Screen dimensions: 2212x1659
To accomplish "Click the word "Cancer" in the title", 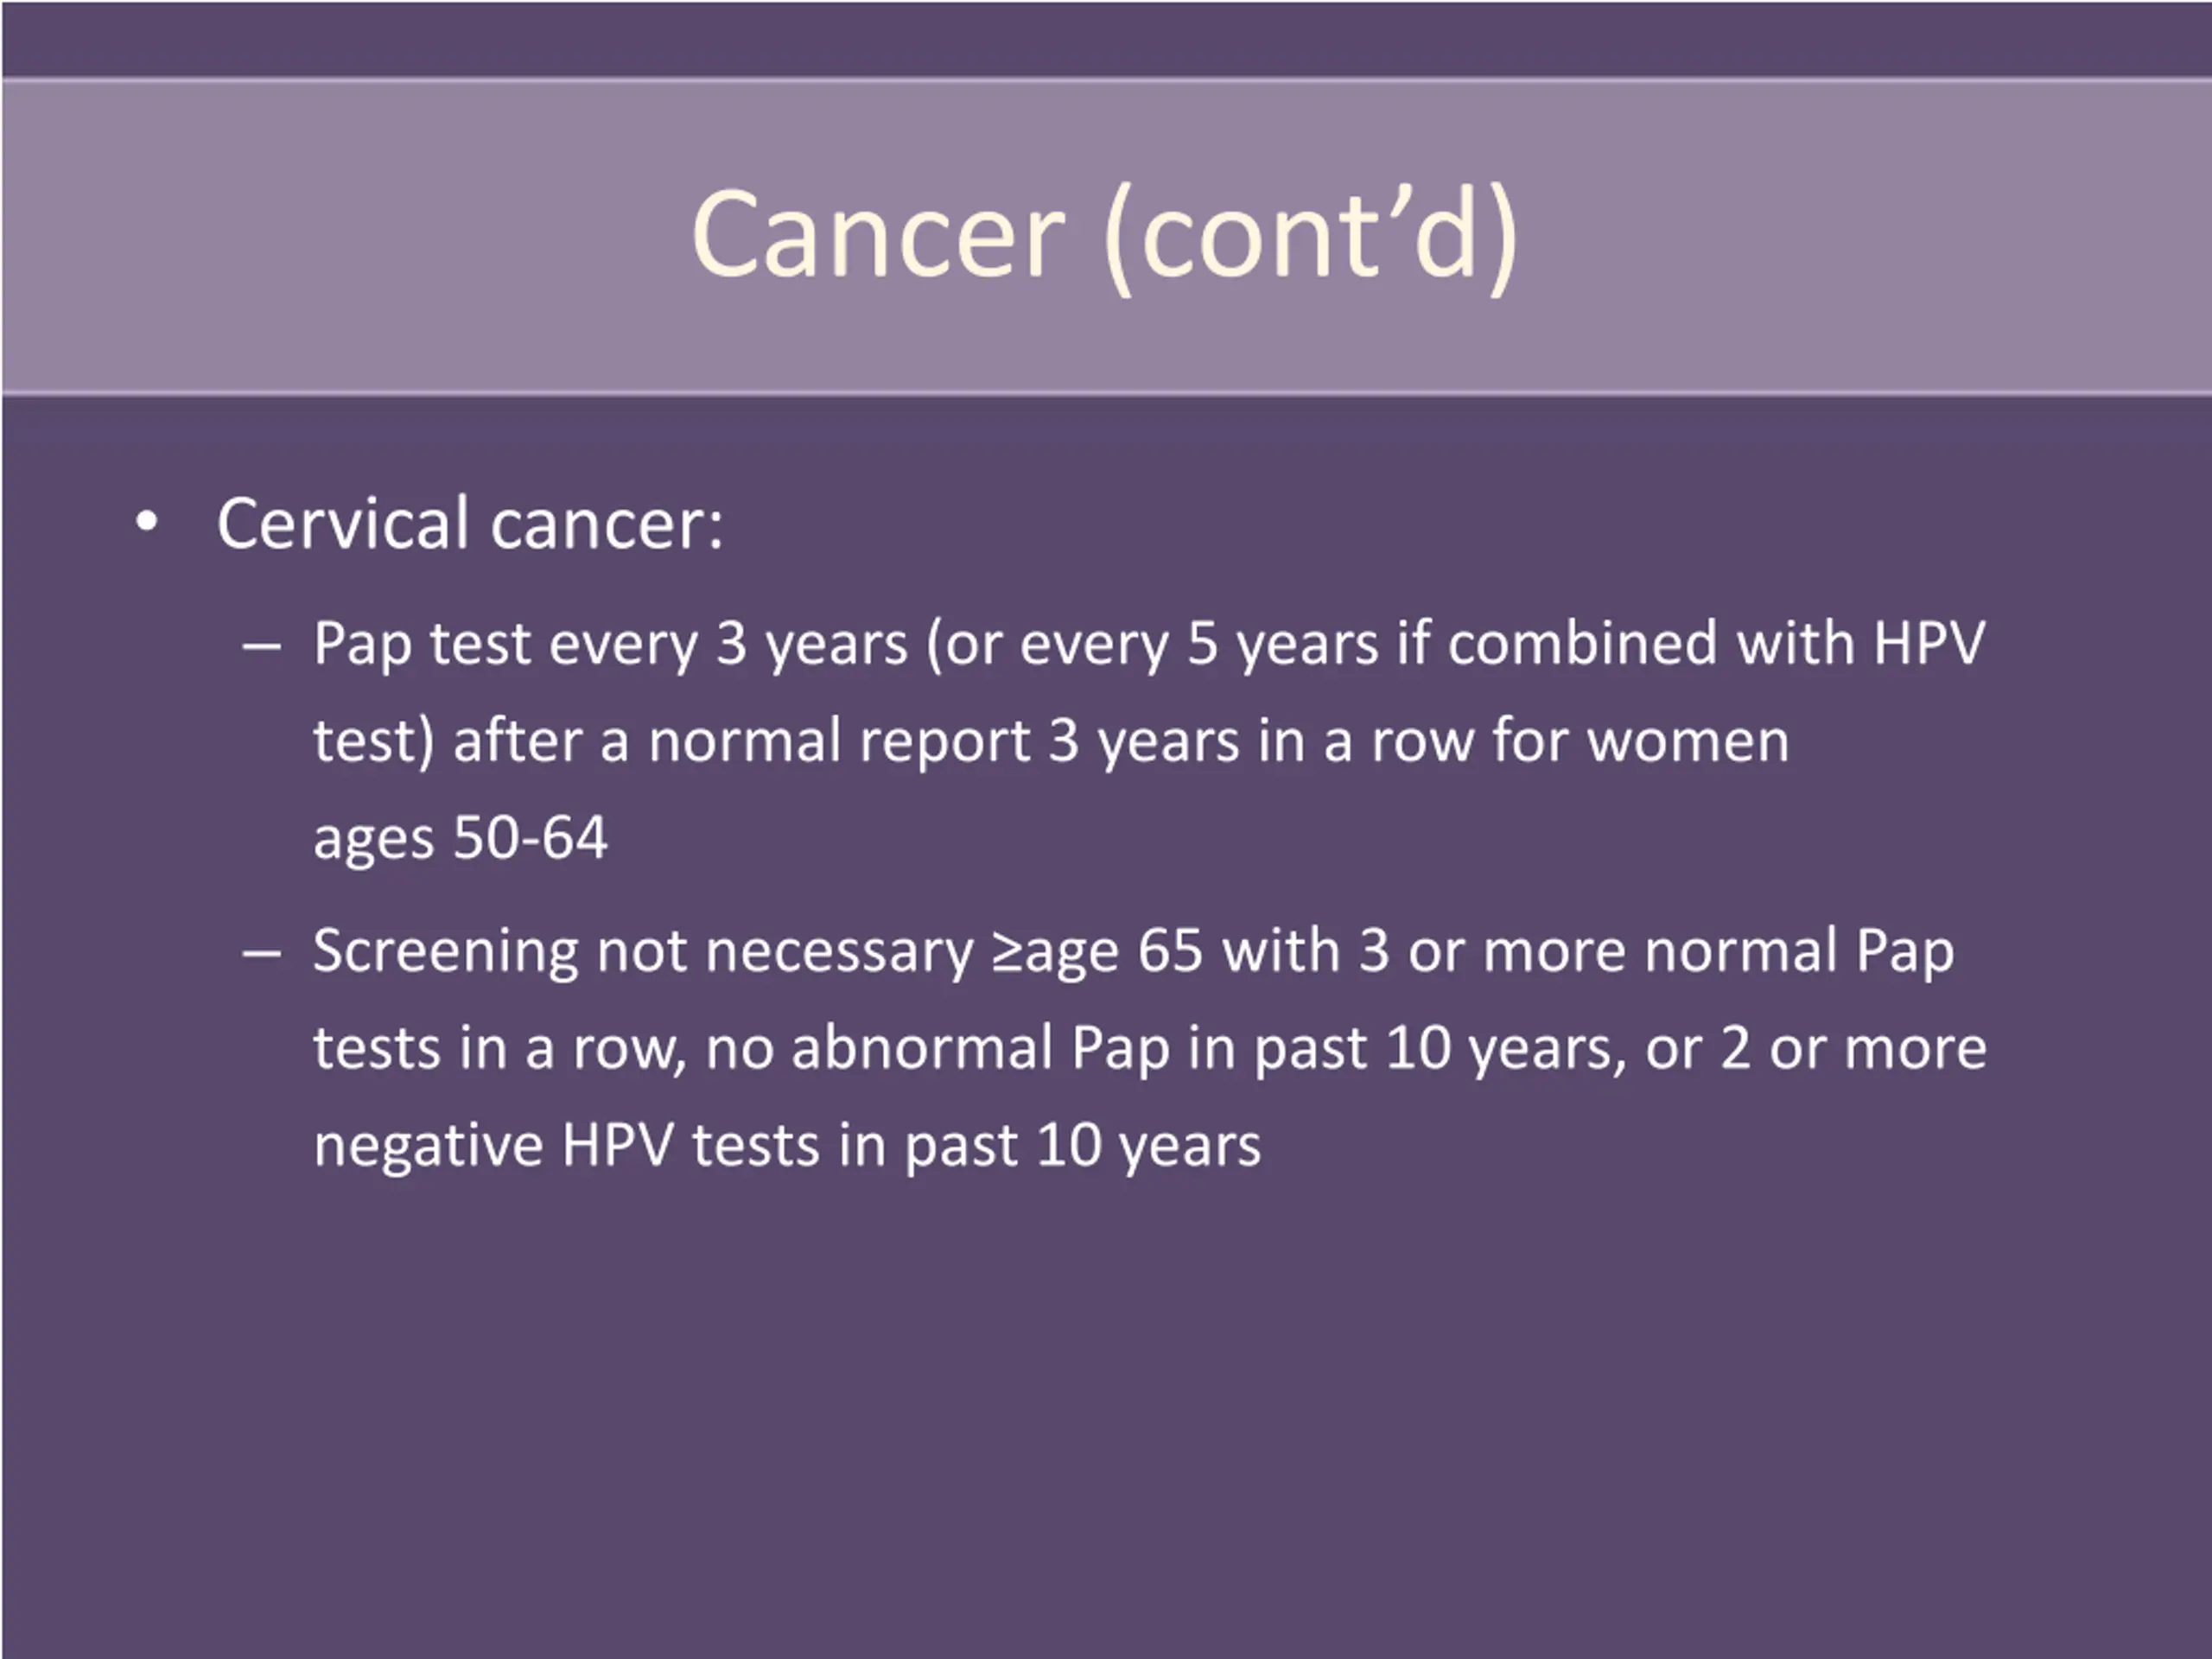I will coord(878,236).
